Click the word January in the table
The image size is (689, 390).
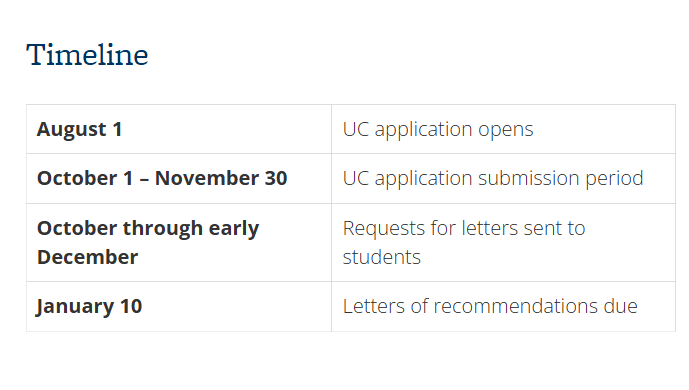[x=75, y=307]
